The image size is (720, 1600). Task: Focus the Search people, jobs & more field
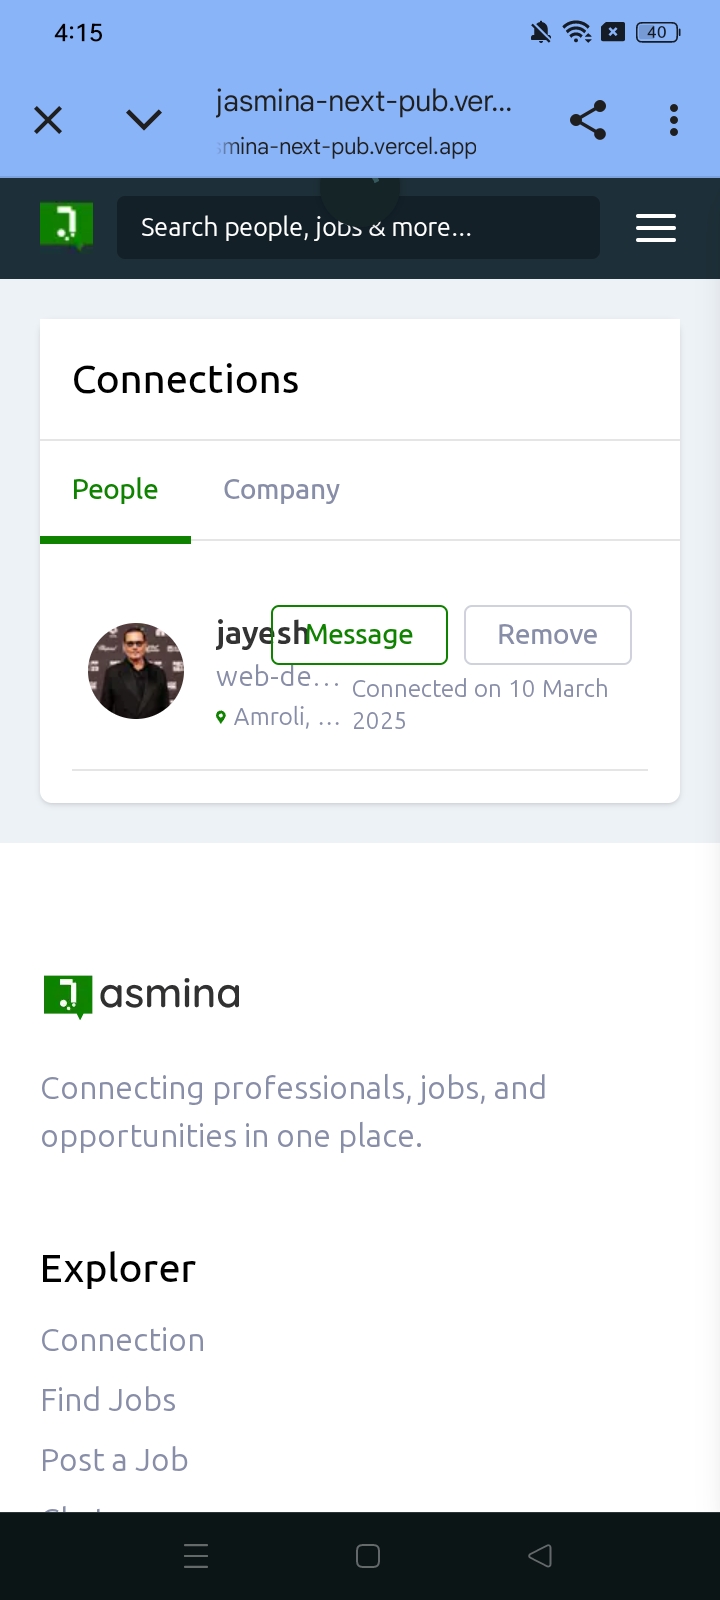pos(358,228)
